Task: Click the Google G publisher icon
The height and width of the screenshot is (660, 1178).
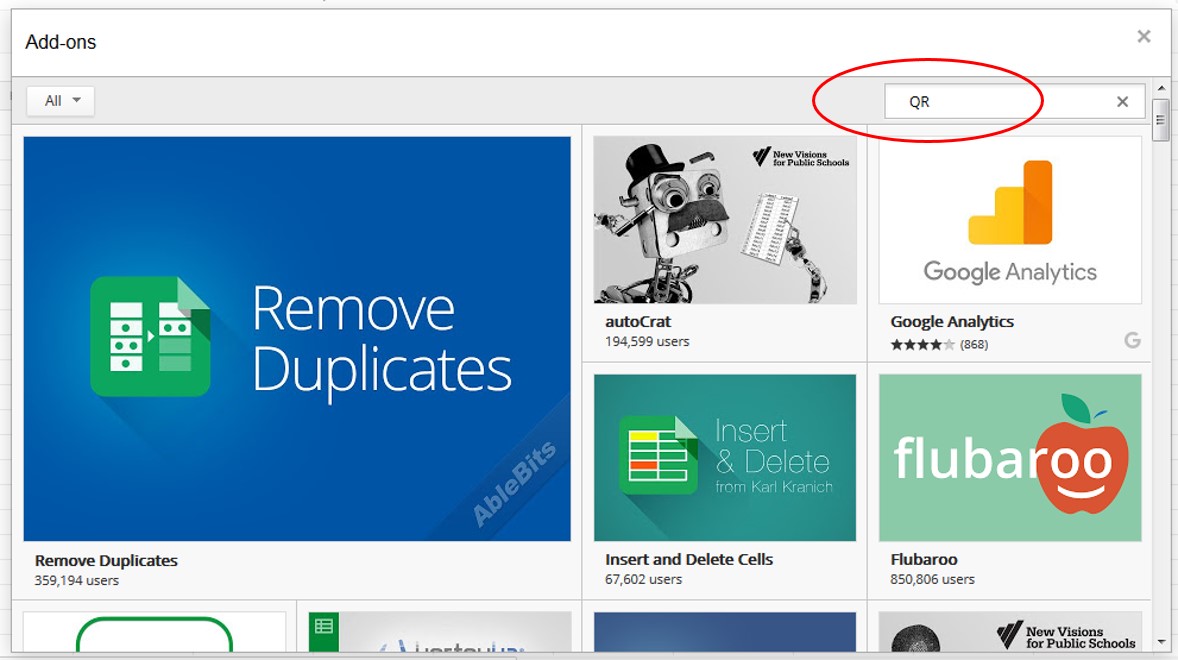Action: (1132, 340)
